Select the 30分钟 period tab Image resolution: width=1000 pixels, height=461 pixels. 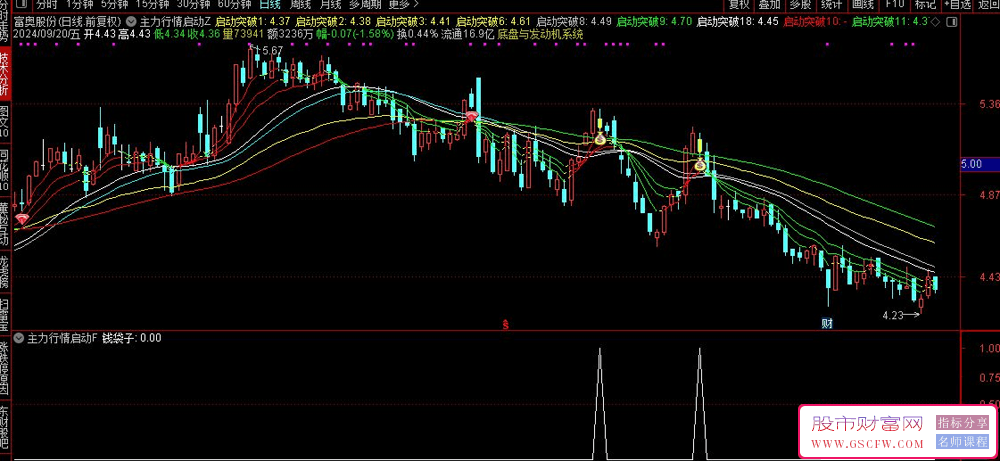[x=191, y=3]
